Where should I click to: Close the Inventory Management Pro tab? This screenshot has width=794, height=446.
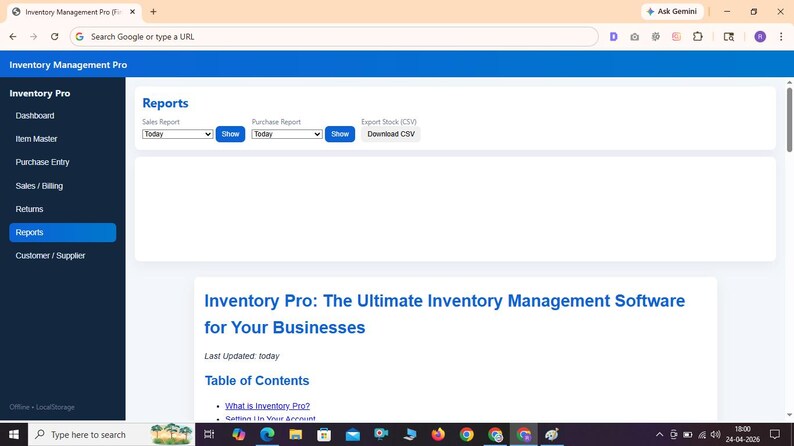[x=133, y=12]
